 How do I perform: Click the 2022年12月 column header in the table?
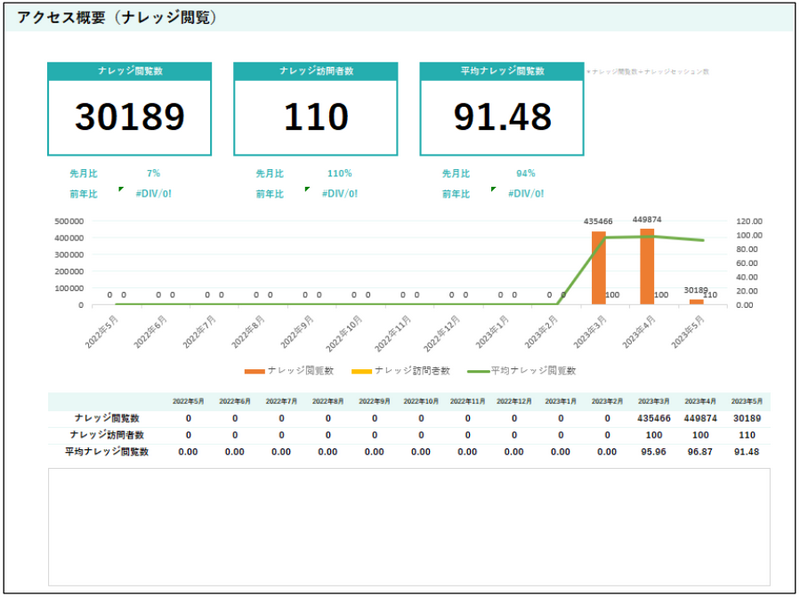(x=514, y=402)
